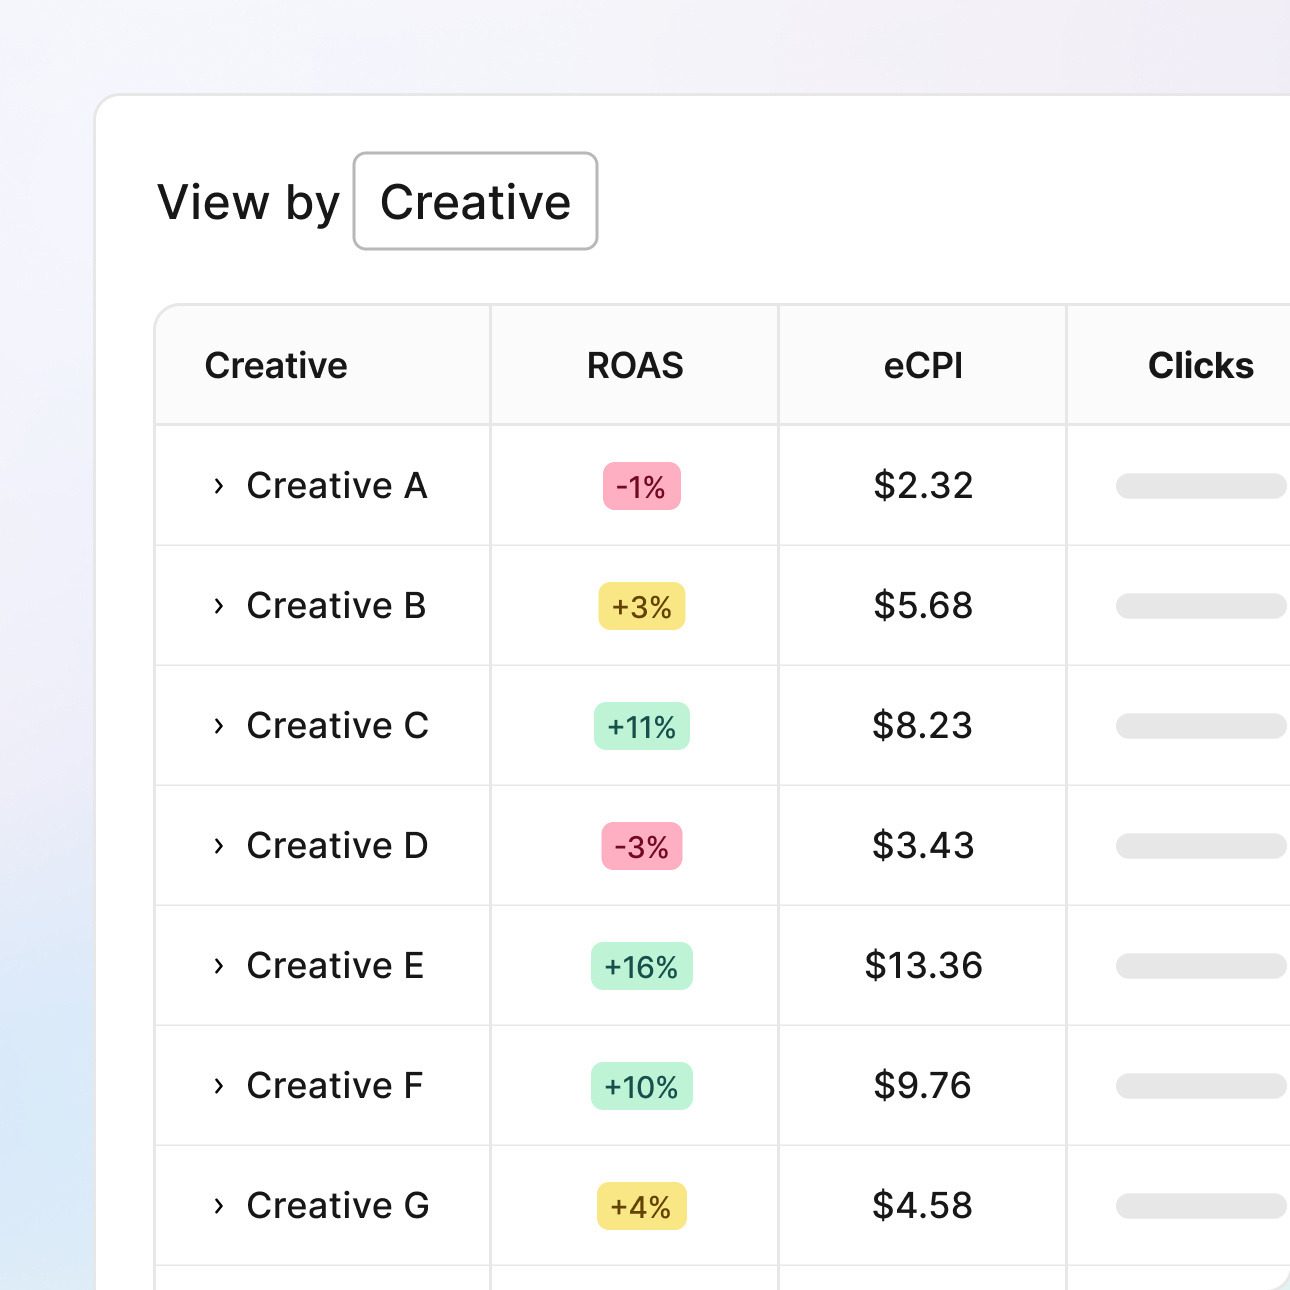The height and width of the screenshot is (1290, 1290).
Task: Open Creative F details
Action: point(334,1086)
